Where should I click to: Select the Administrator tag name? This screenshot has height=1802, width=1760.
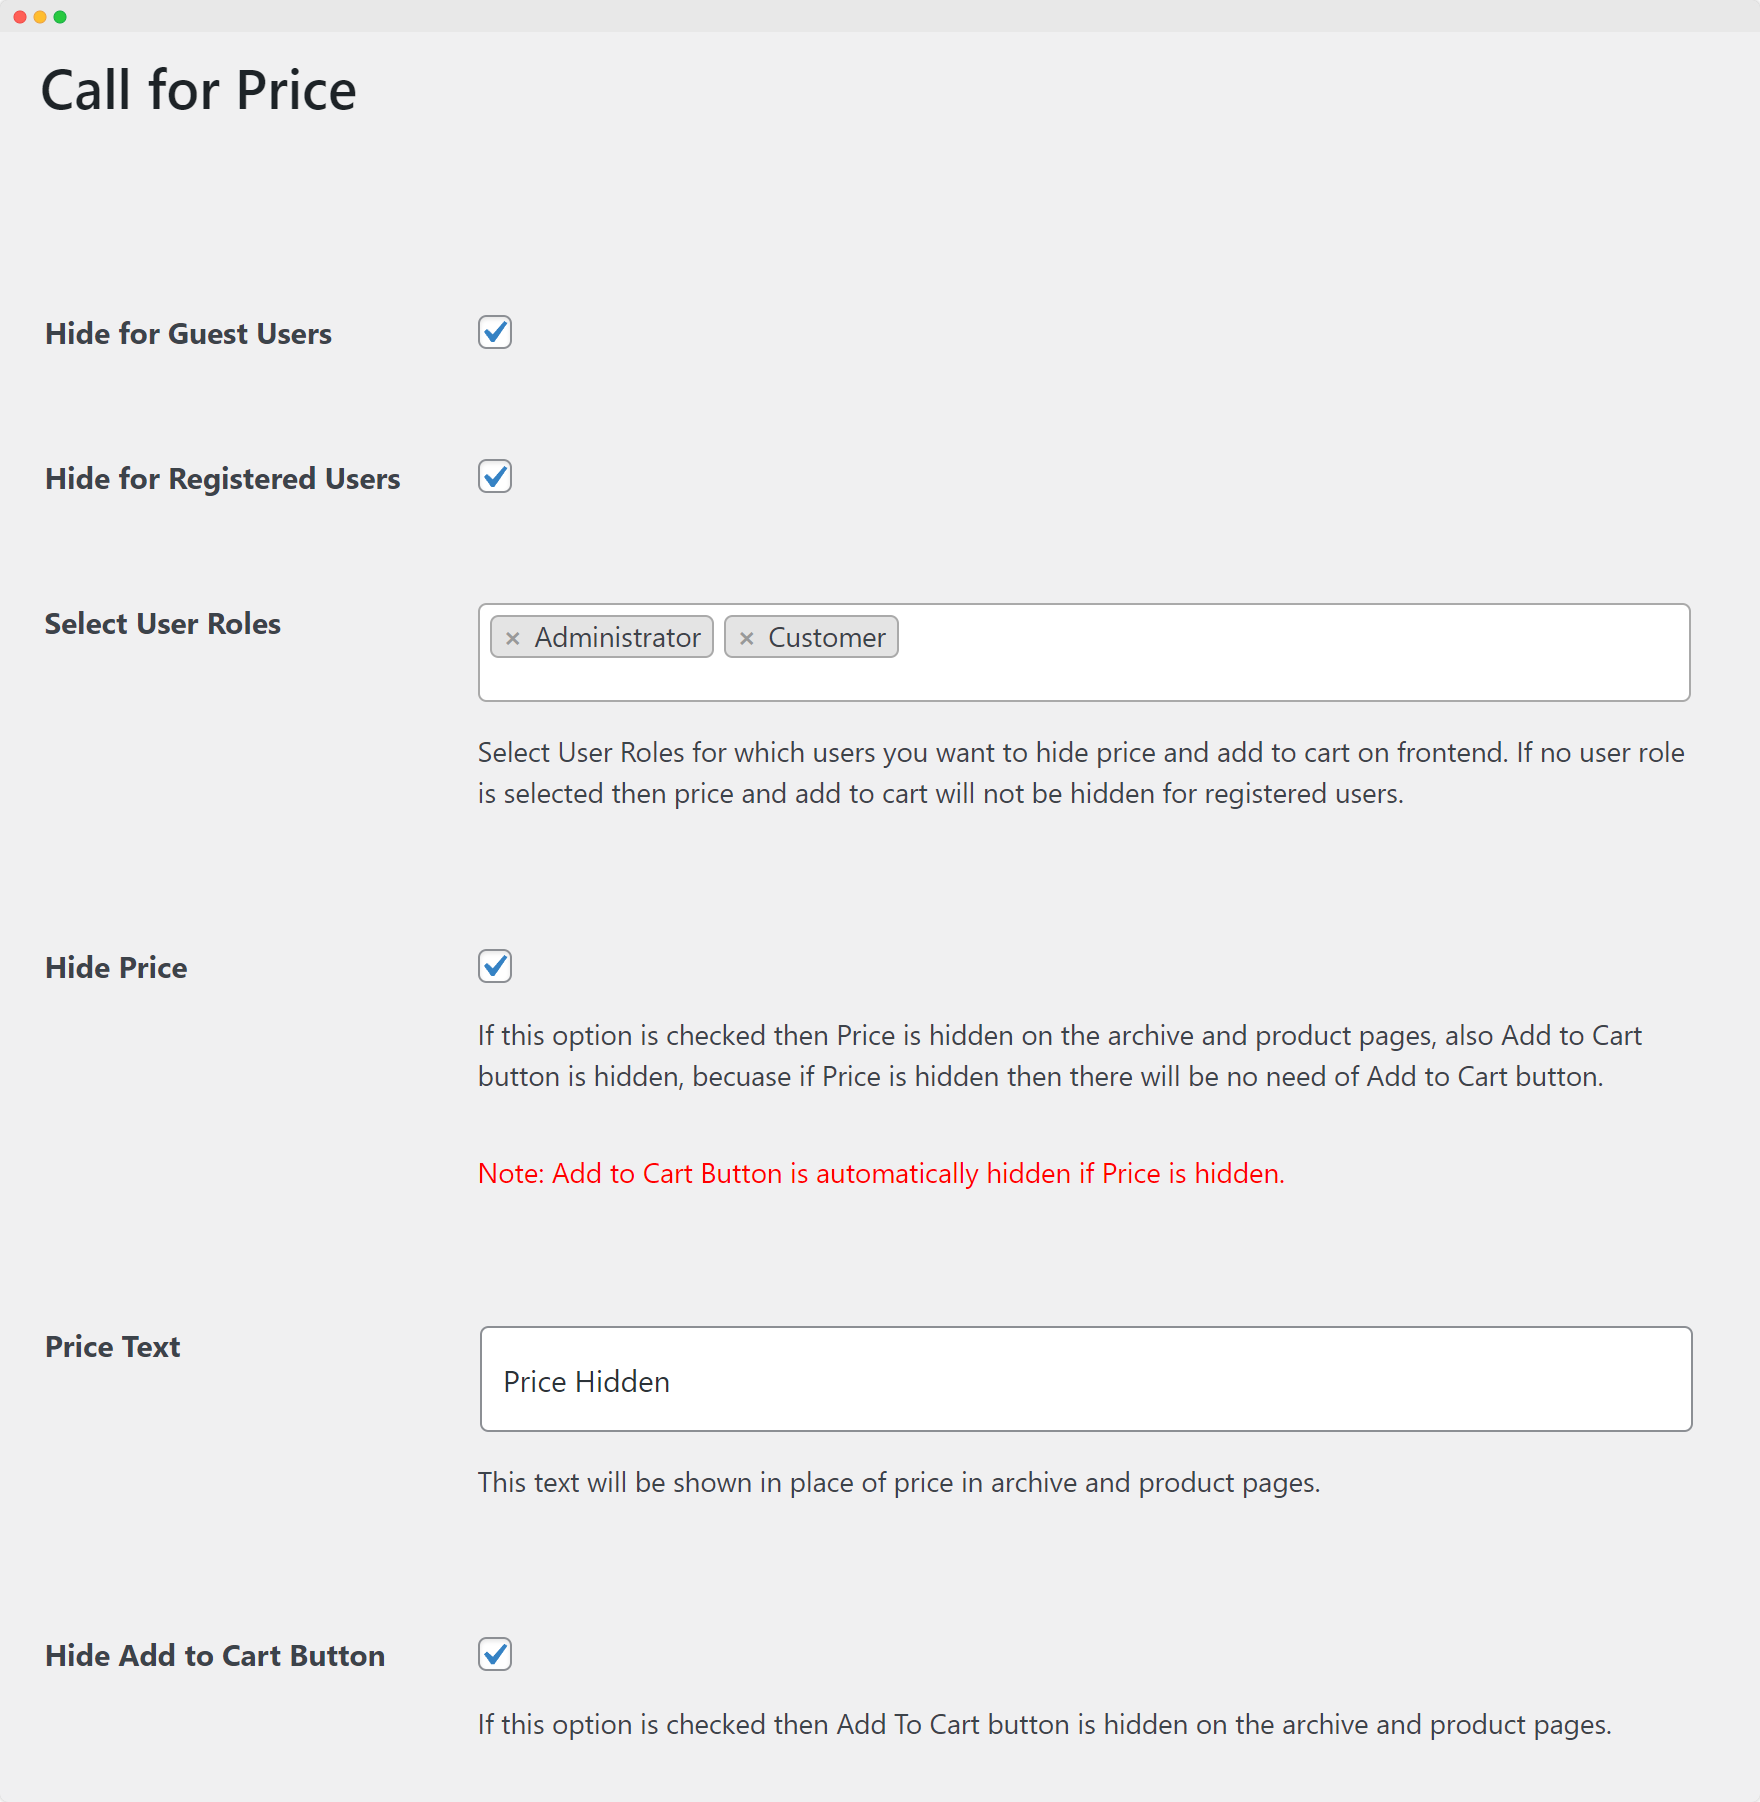click(x=617, y=638)
